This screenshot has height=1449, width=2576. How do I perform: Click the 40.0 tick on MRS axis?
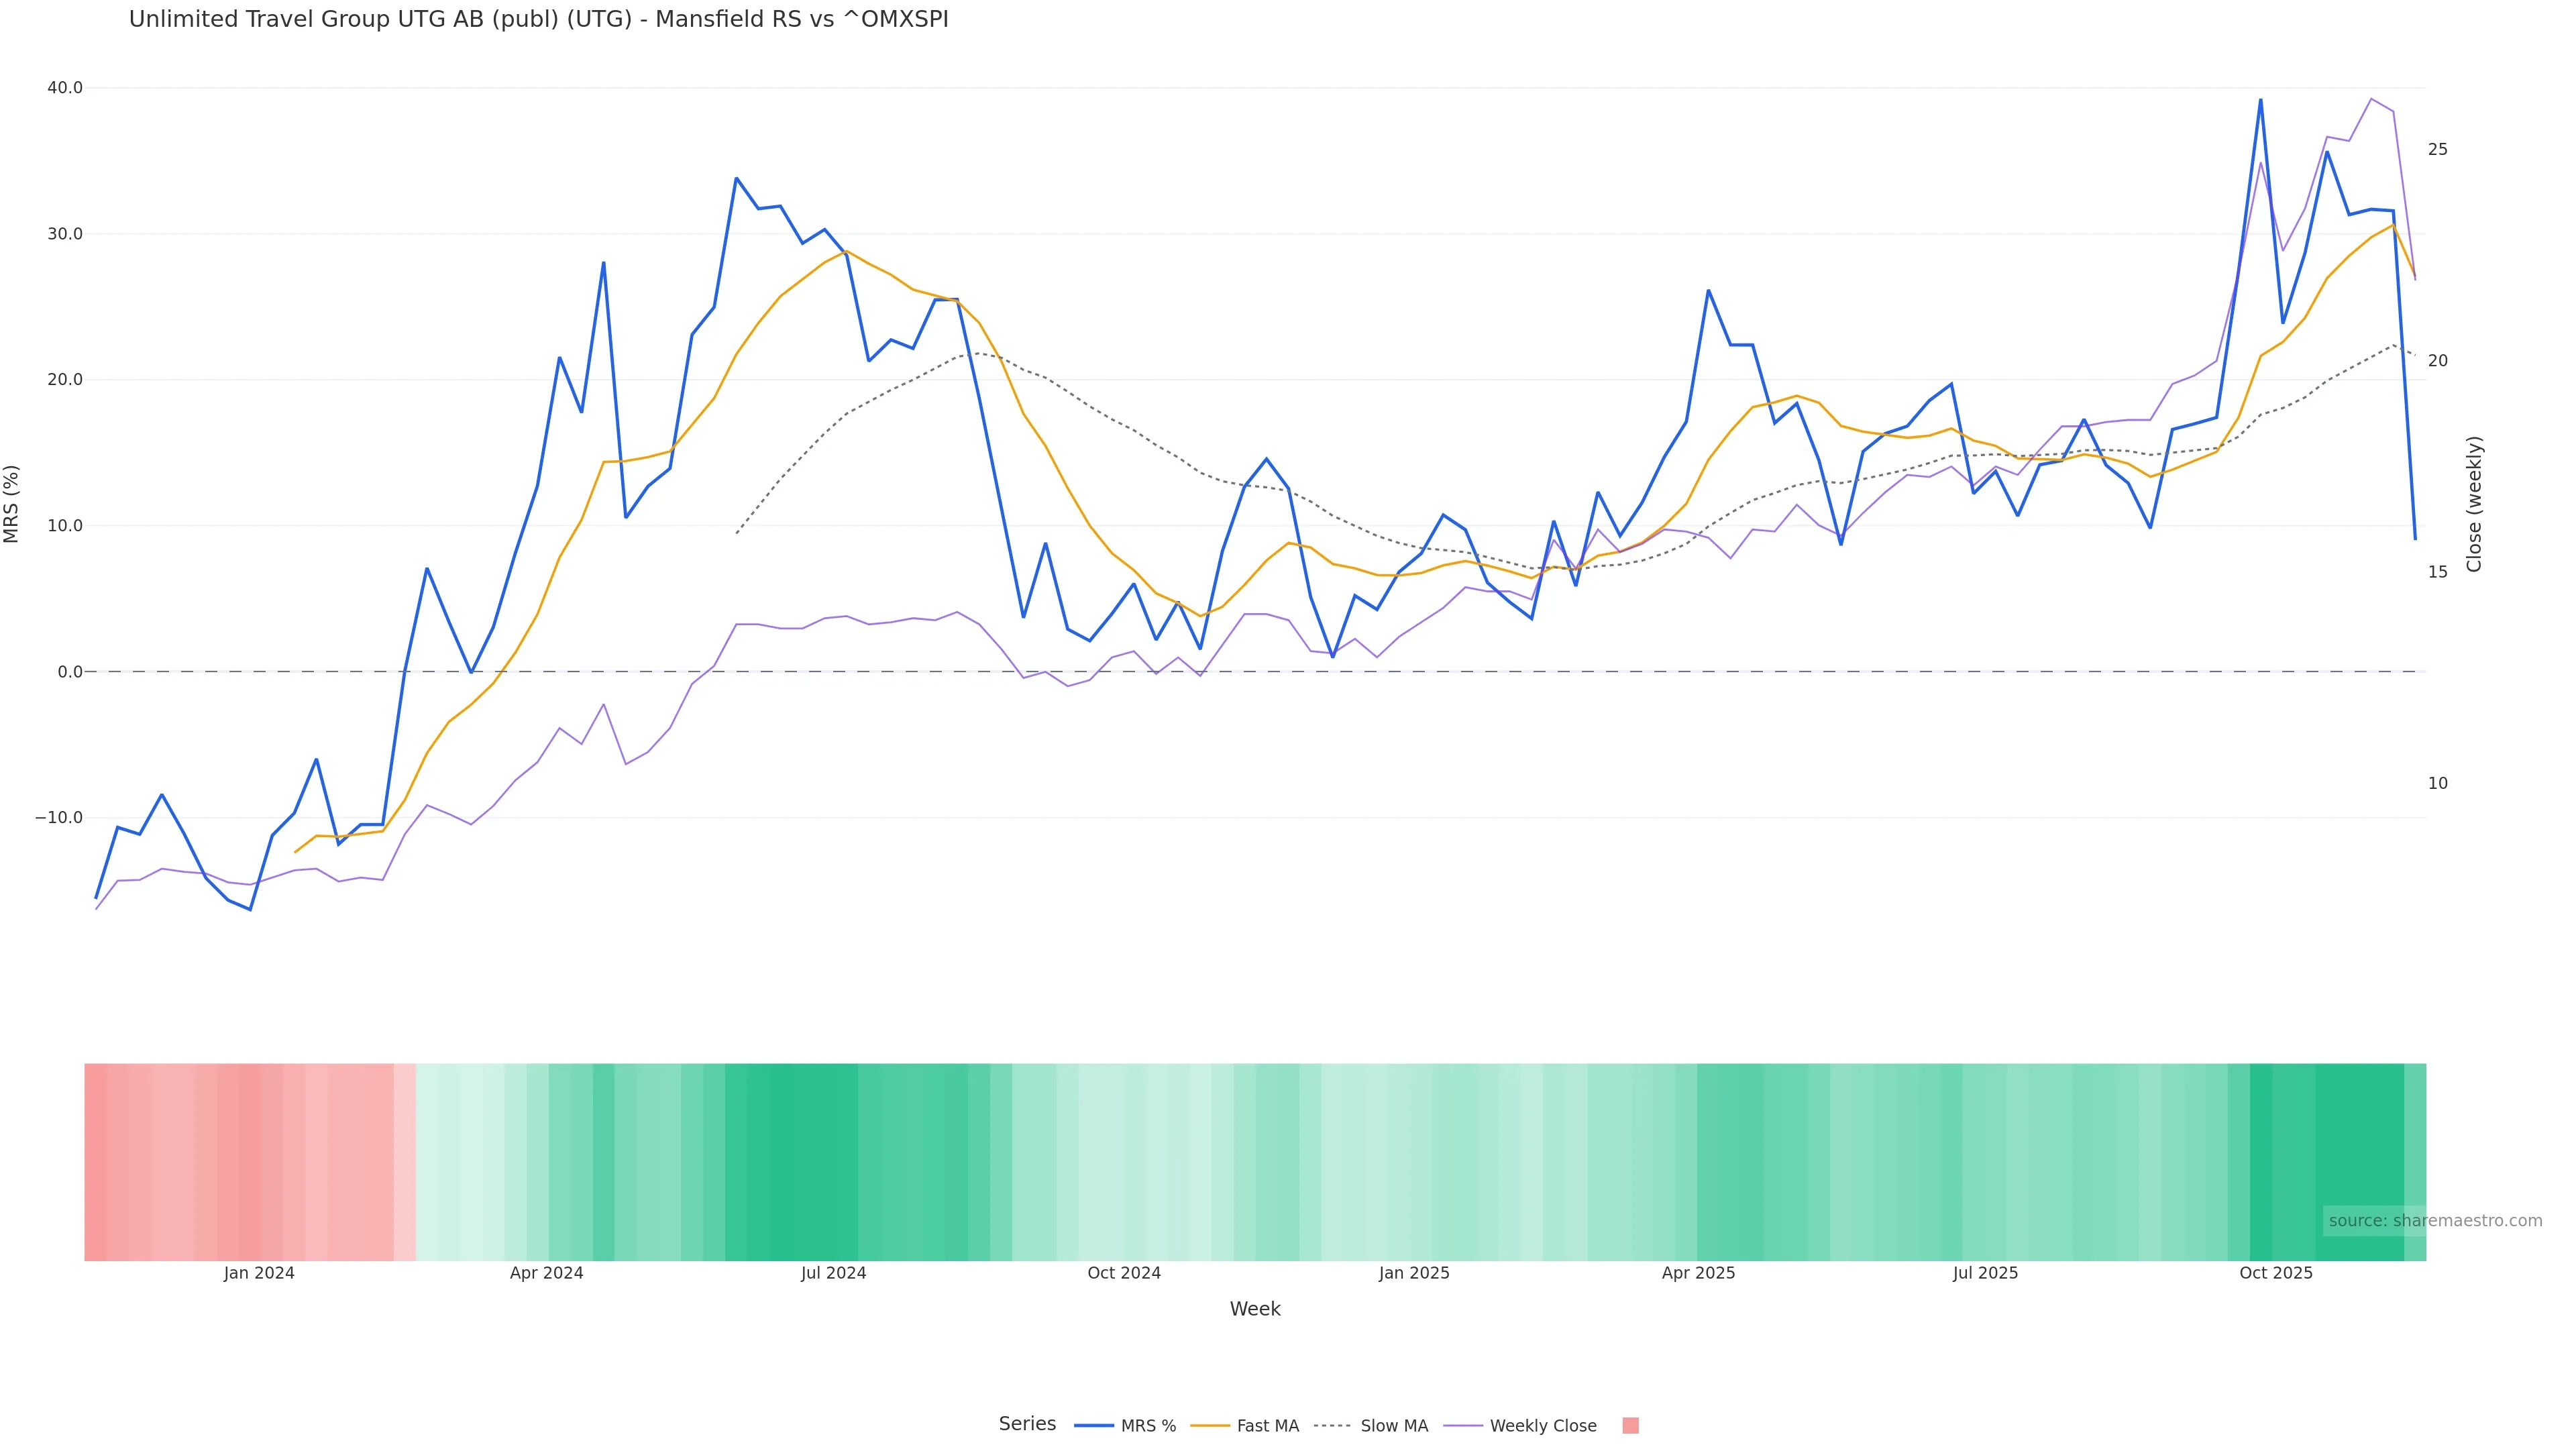coord(65,88)
